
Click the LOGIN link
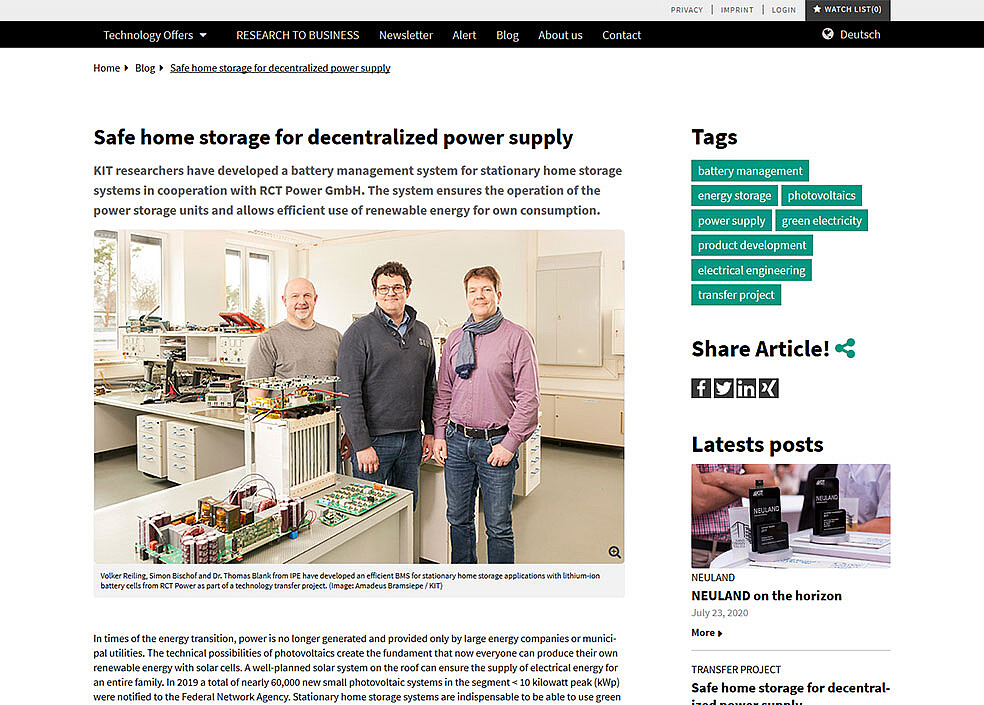pos(784,9)
